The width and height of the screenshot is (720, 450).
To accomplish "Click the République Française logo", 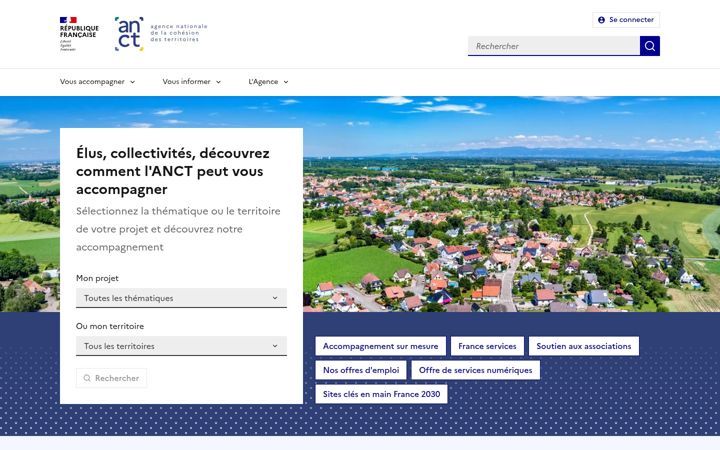I will click(x=79, y=34).
